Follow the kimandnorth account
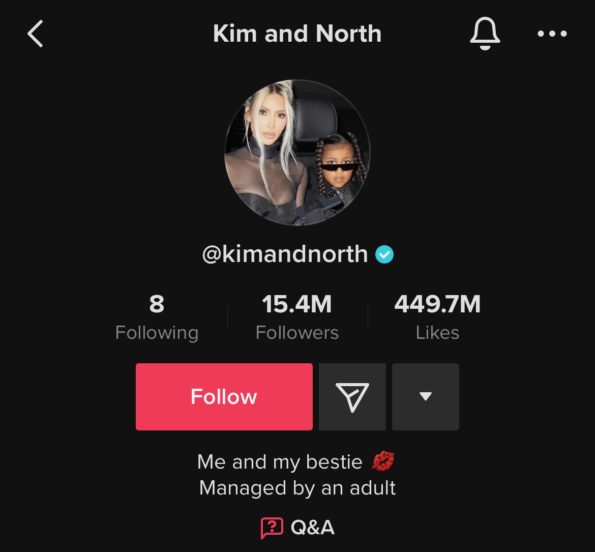The height and width of the screenshot is (552, 595). click(224, 397)
